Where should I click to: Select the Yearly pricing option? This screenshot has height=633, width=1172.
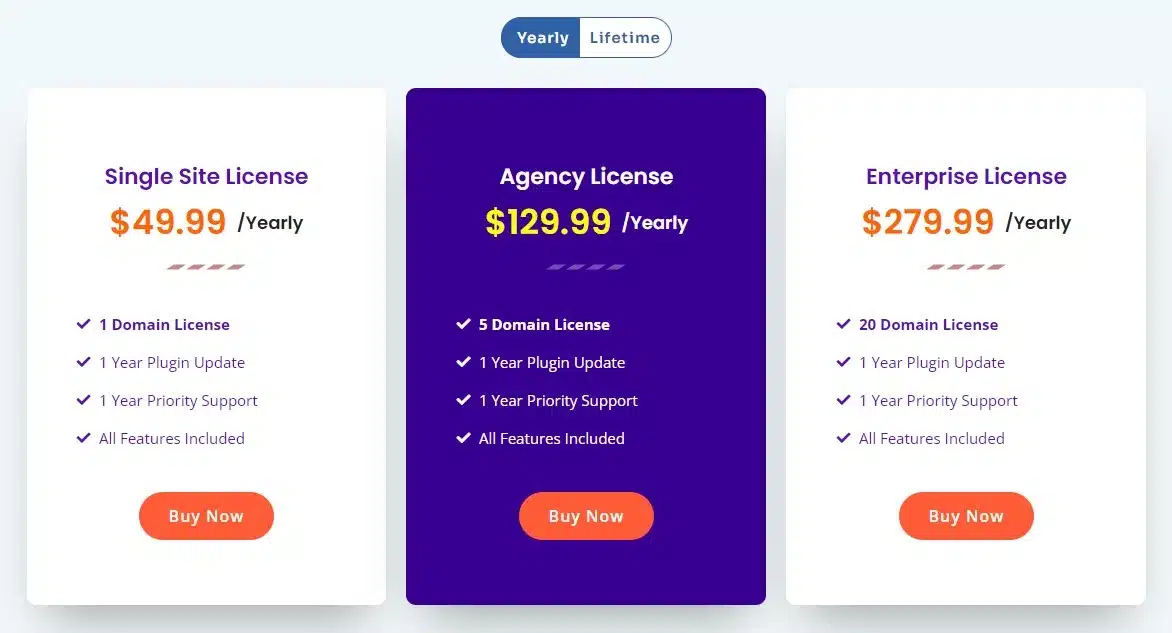click(x=541, y=37)
